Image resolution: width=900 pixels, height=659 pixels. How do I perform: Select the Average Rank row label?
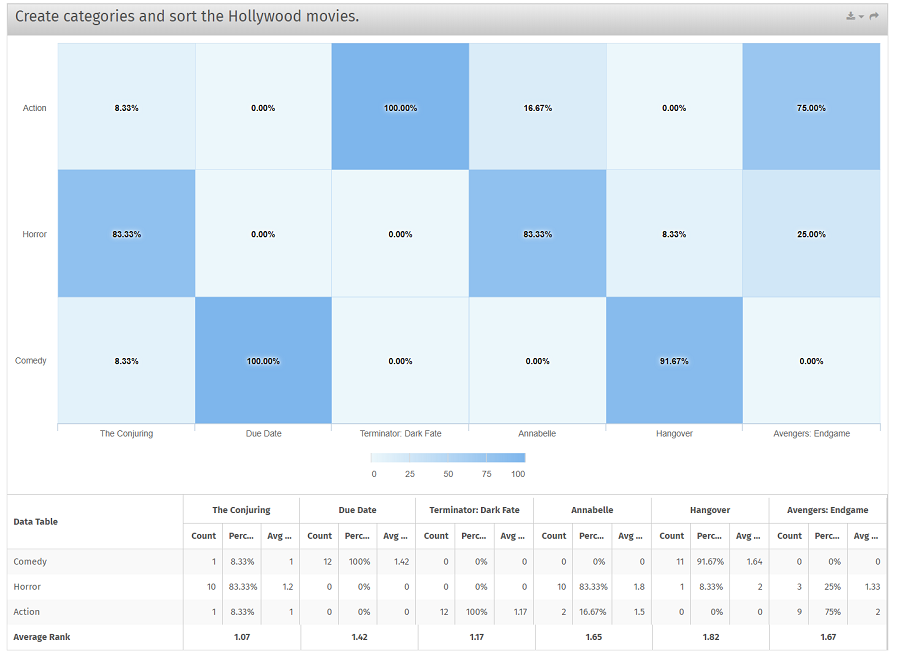tap(42, 636)
